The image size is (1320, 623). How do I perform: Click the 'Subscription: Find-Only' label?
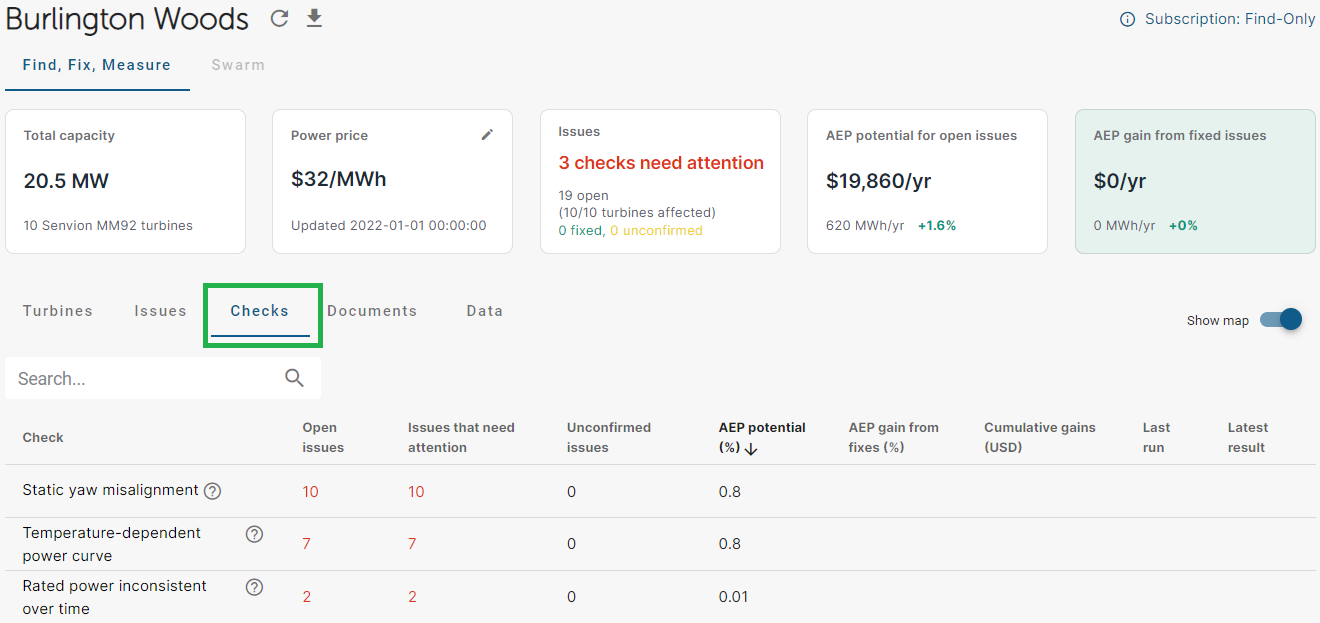pyautogui.click(x=1230, y=19)
